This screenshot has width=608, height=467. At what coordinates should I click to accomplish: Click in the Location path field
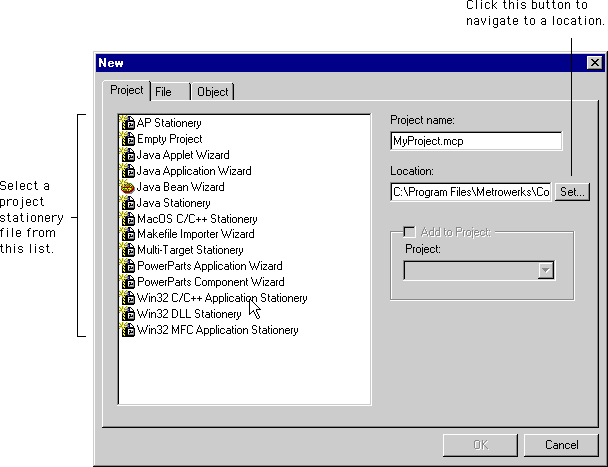[x=471, y=192]
